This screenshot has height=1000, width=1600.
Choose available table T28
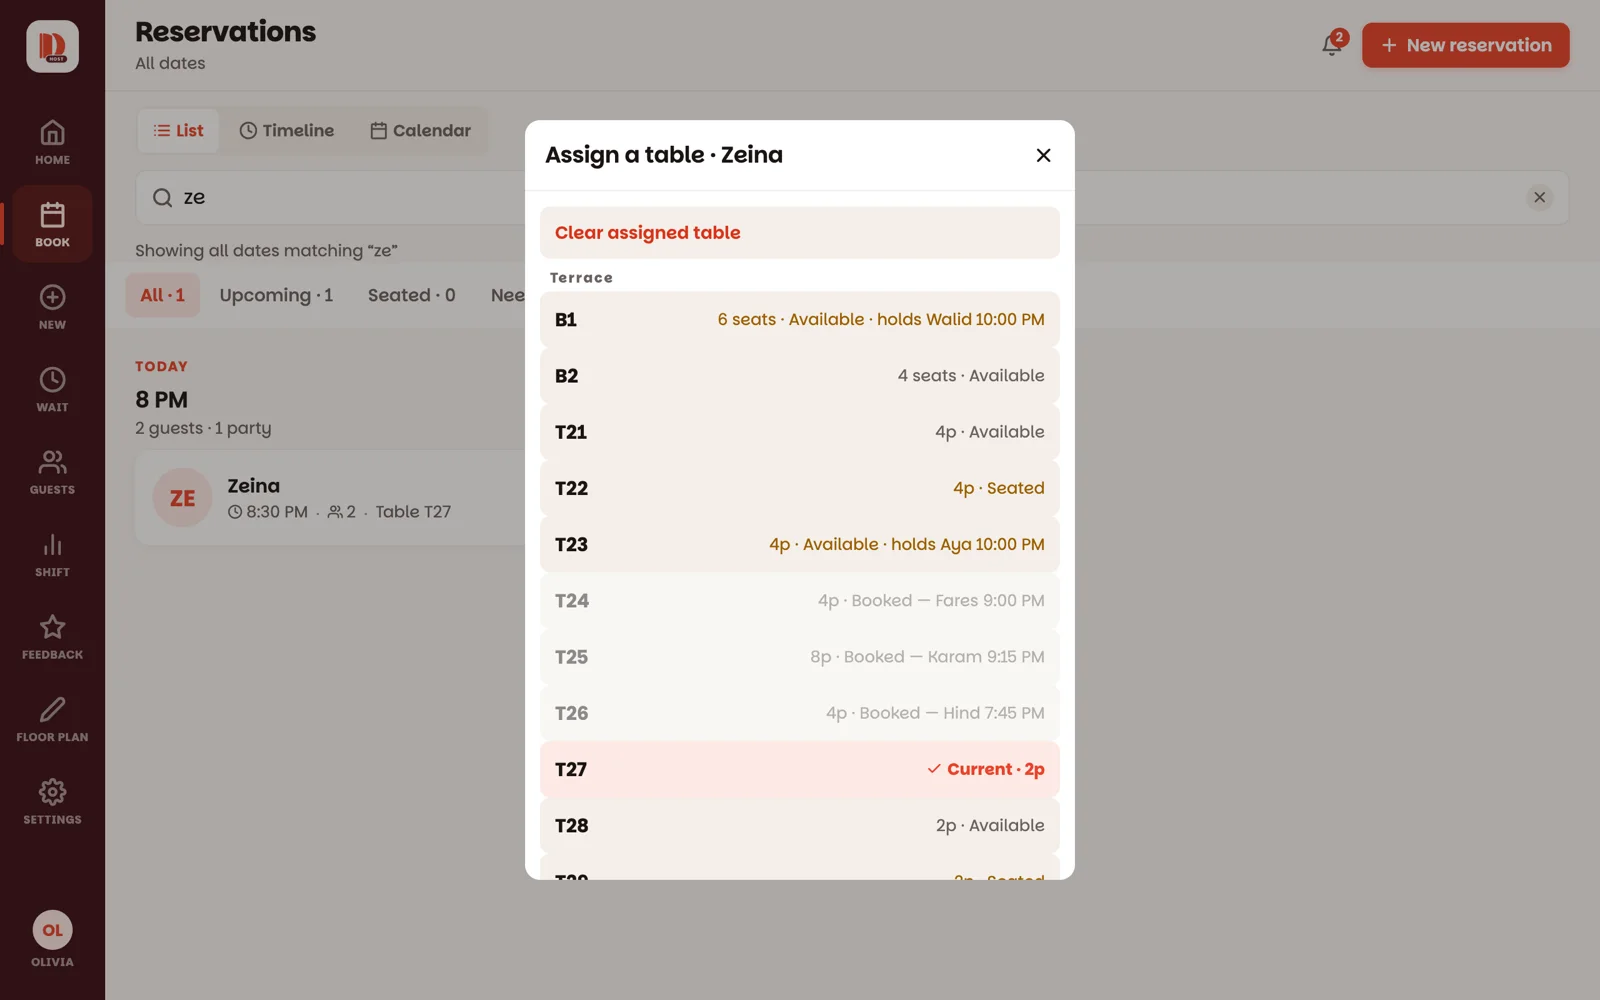(799, 826)
